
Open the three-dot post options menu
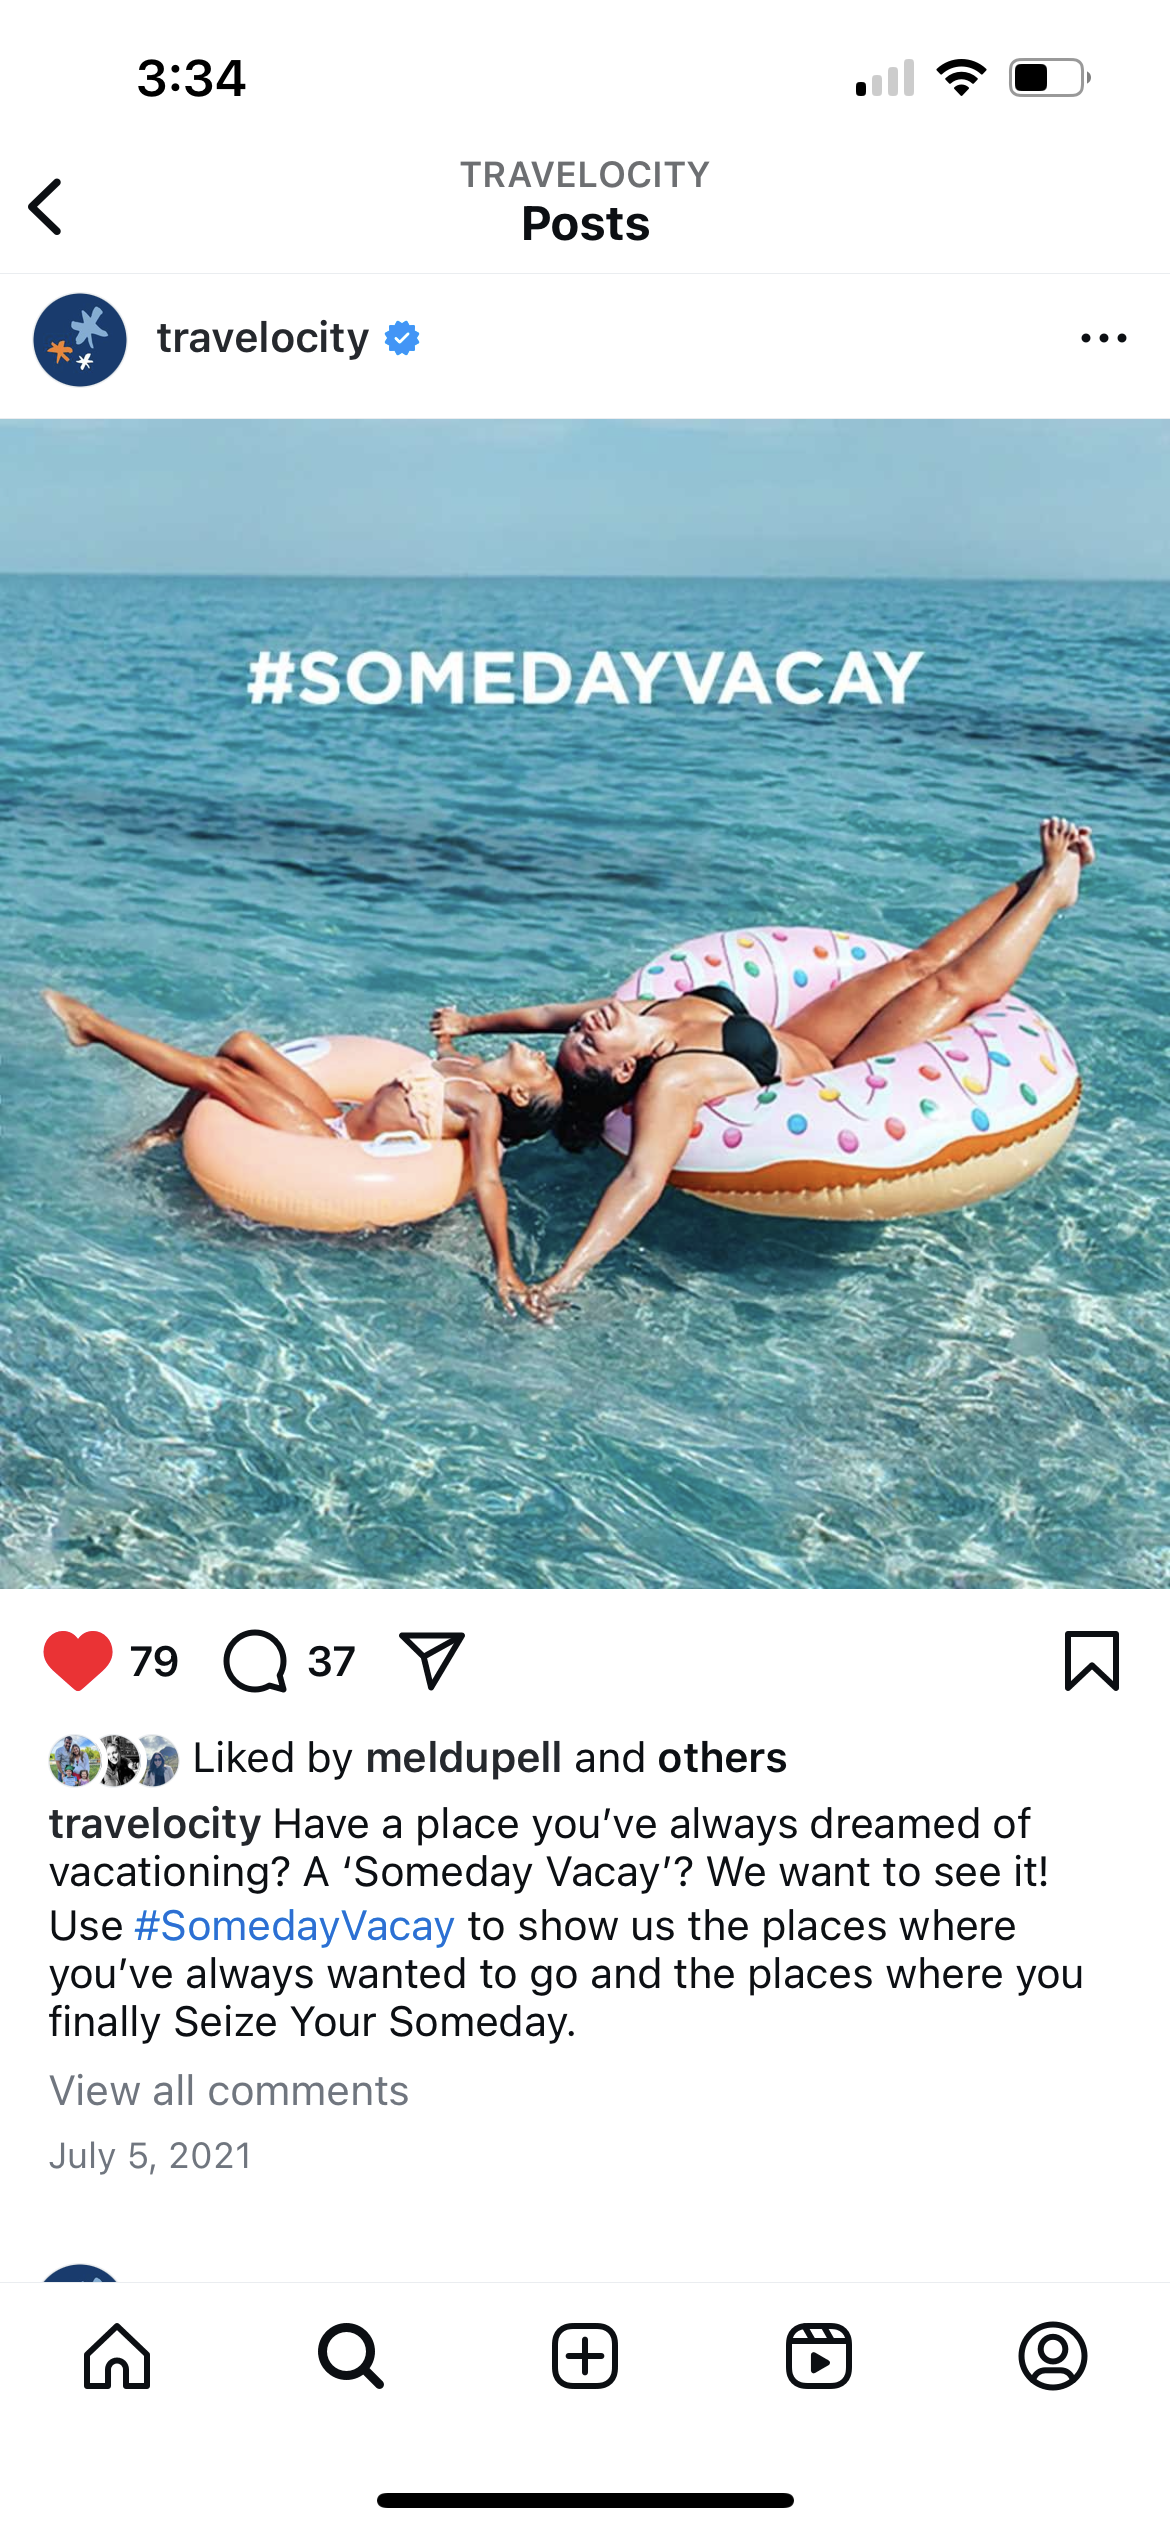1103,338
